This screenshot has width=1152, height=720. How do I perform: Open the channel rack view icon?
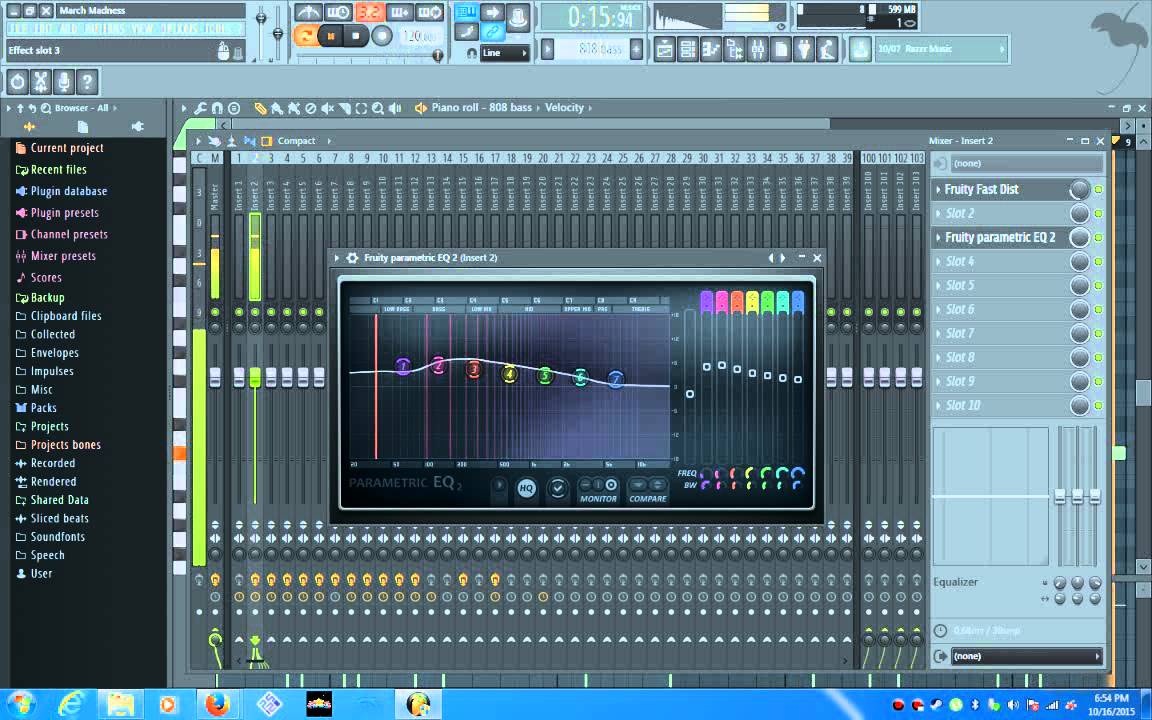688,49
